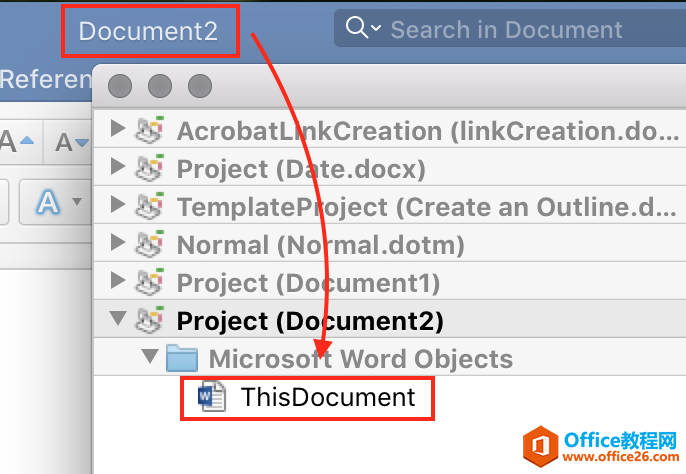The width and height of the screenshot is (686, 474).
Task: Expand the AcrobatLinkCreation project node
Action: pyautogui.click(x=119, y=129)
